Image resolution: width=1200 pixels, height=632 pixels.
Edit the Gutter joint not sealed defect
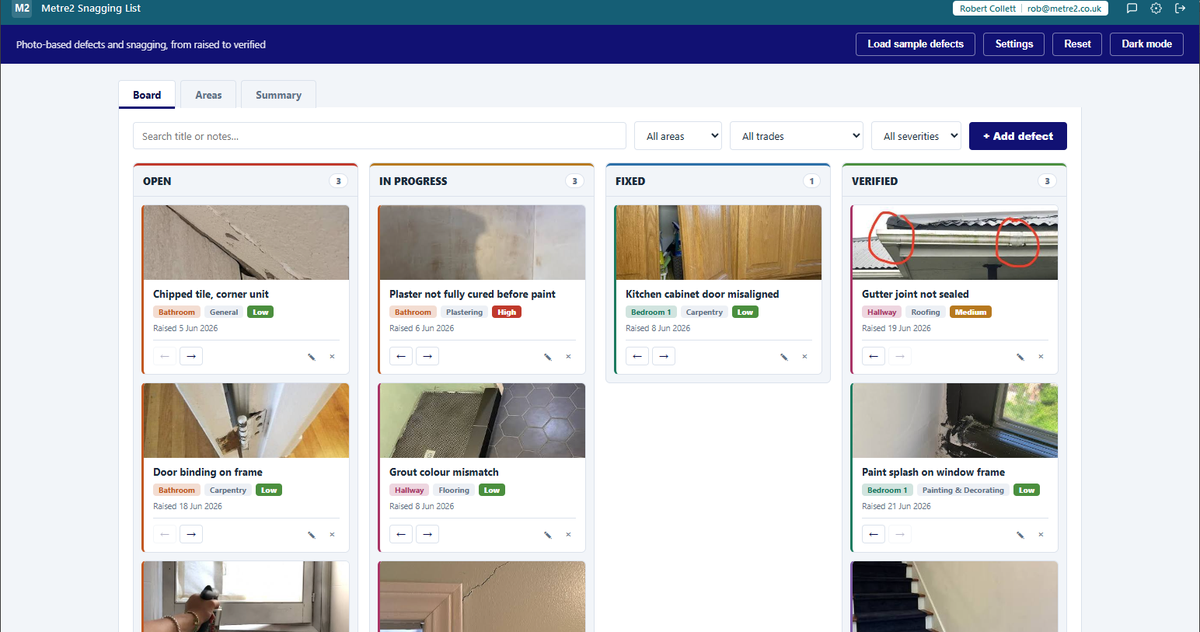pyautogui.click(x=1019, y=356)
